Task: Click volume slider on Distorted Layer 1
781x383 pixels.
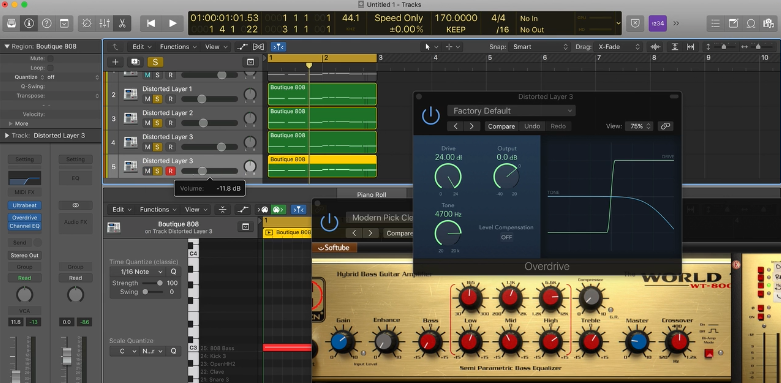Action: coord(209,99)
